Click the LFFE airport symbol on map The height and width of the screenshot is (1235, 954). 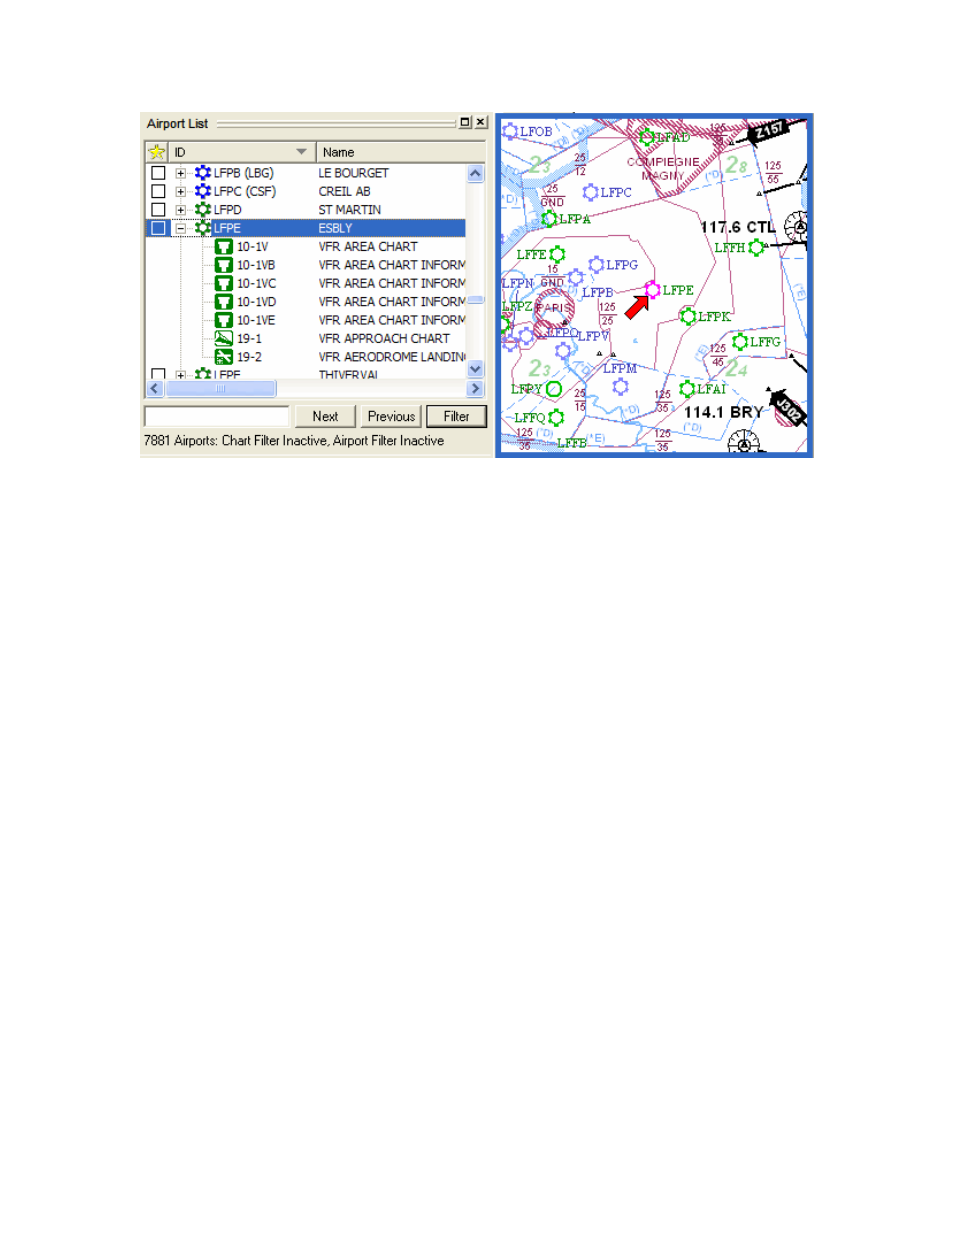557,254
